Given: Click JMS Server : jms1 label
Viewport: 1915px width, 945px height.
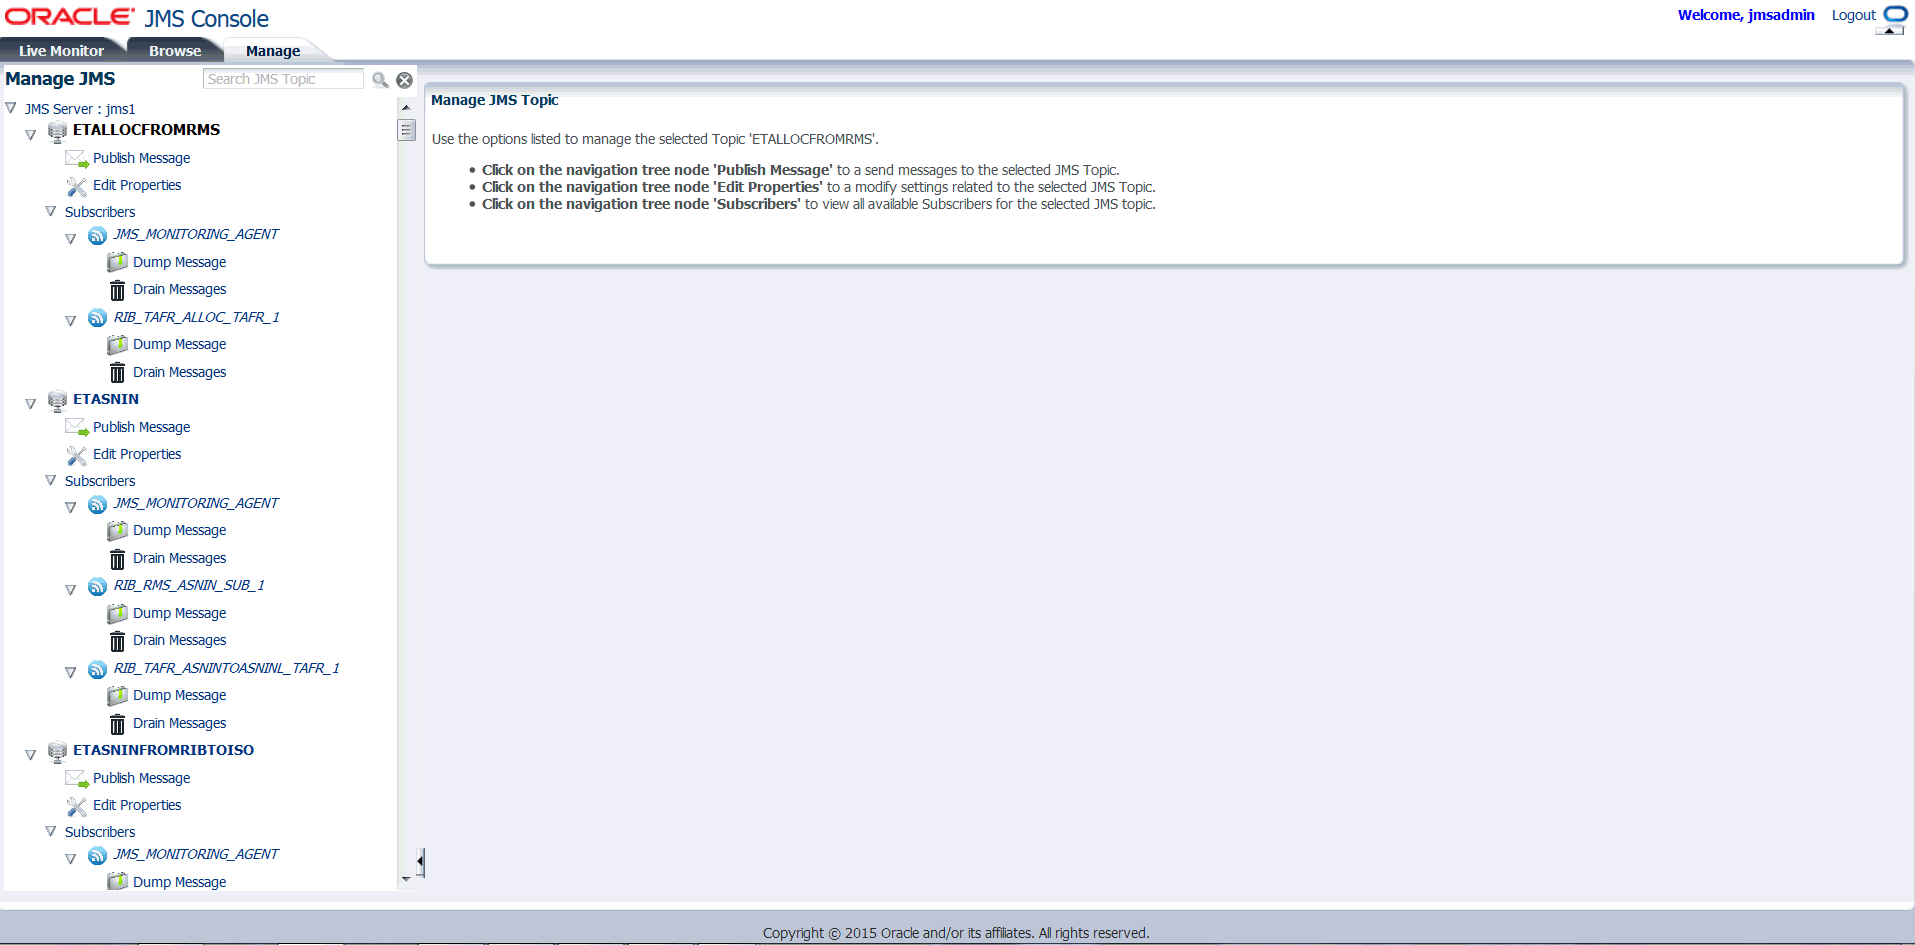Looking at the screenshot, I should tap(80, 109).
